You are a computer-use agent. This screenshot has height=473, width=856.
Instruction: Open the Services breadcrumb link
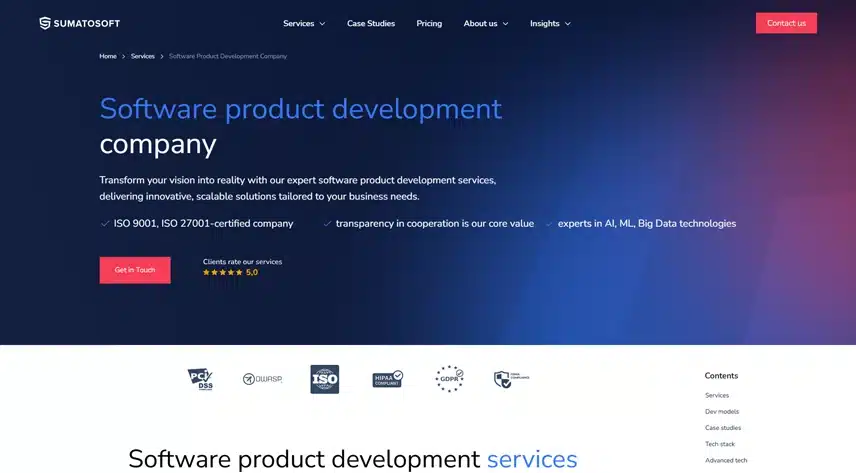coord(143,56)
